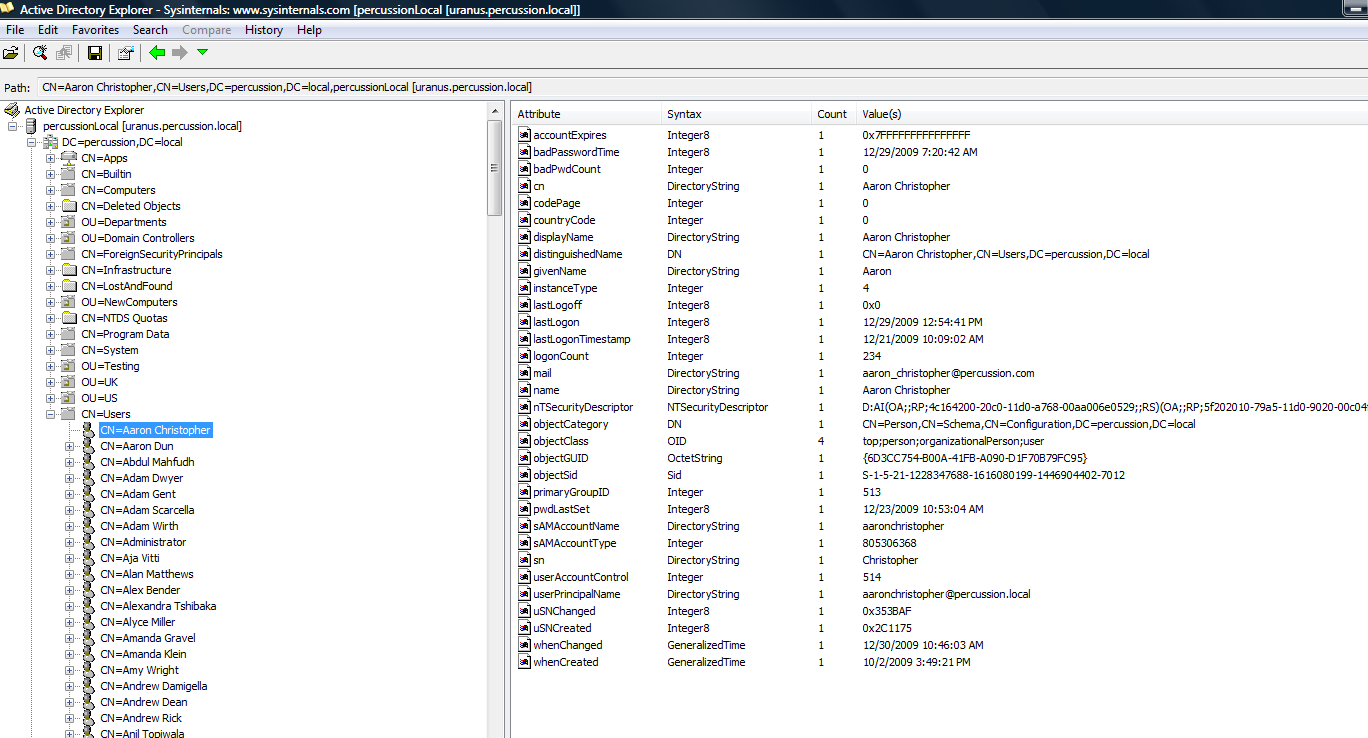Screen dimensions: 1368x738
Task: Click the OU icon beside OU=UK
Action: point(68,382)
